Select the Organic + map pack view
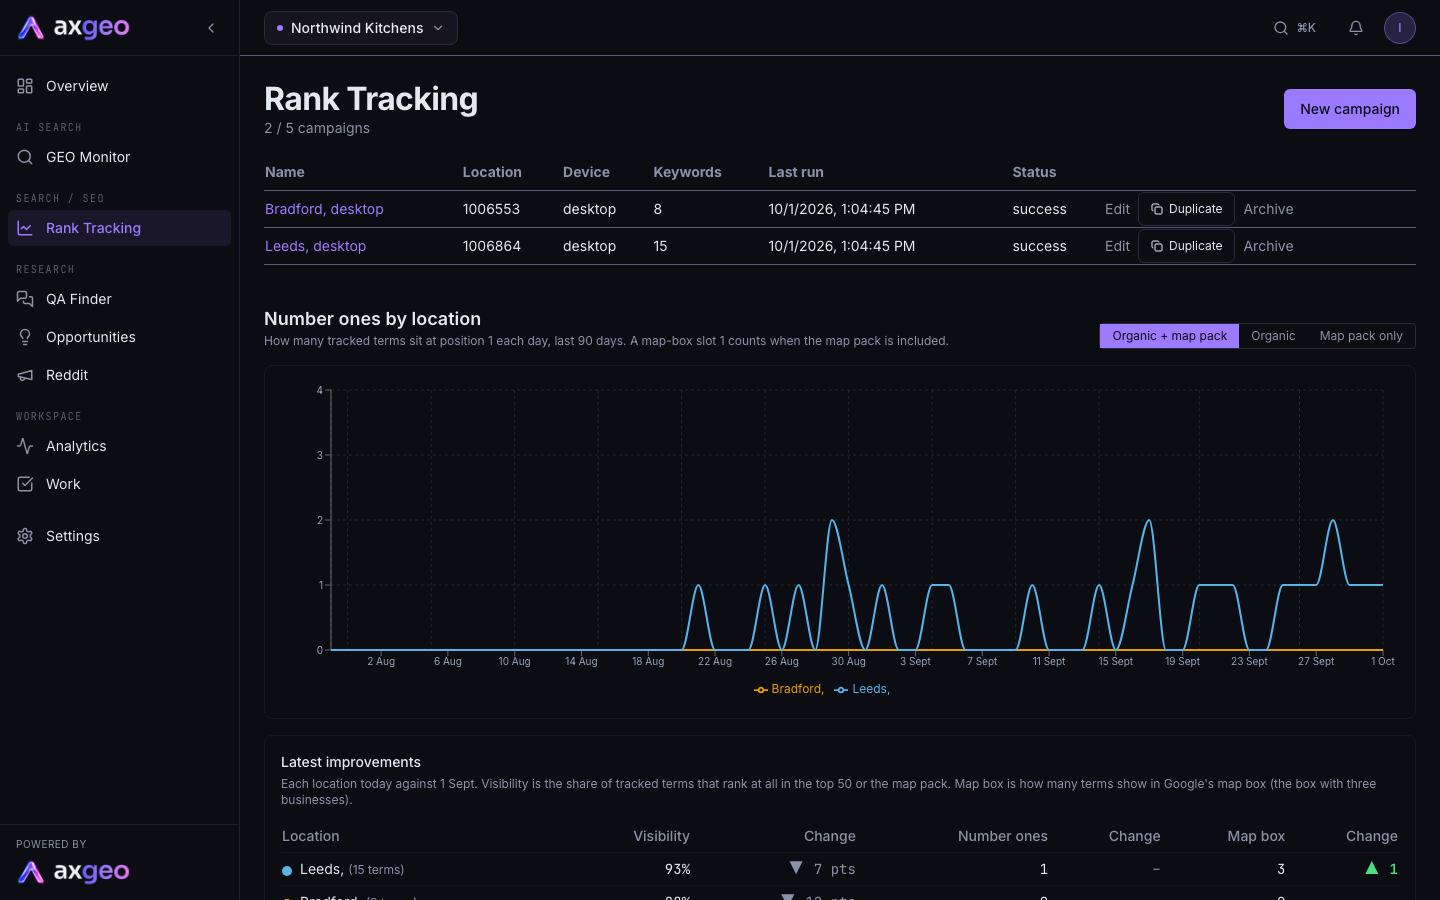Image resolution: width=1440 pixels, height=900 pixels. tap(1169, 336)
